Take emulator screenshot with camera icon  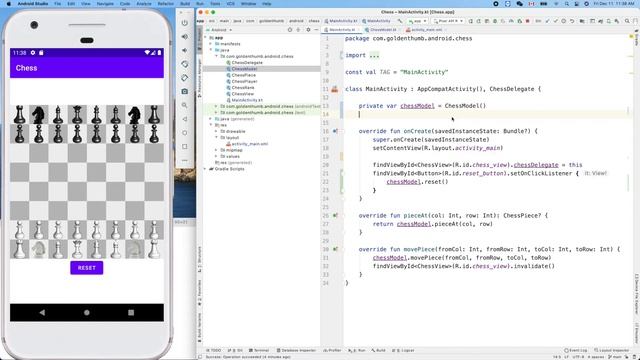coord(184,91)
